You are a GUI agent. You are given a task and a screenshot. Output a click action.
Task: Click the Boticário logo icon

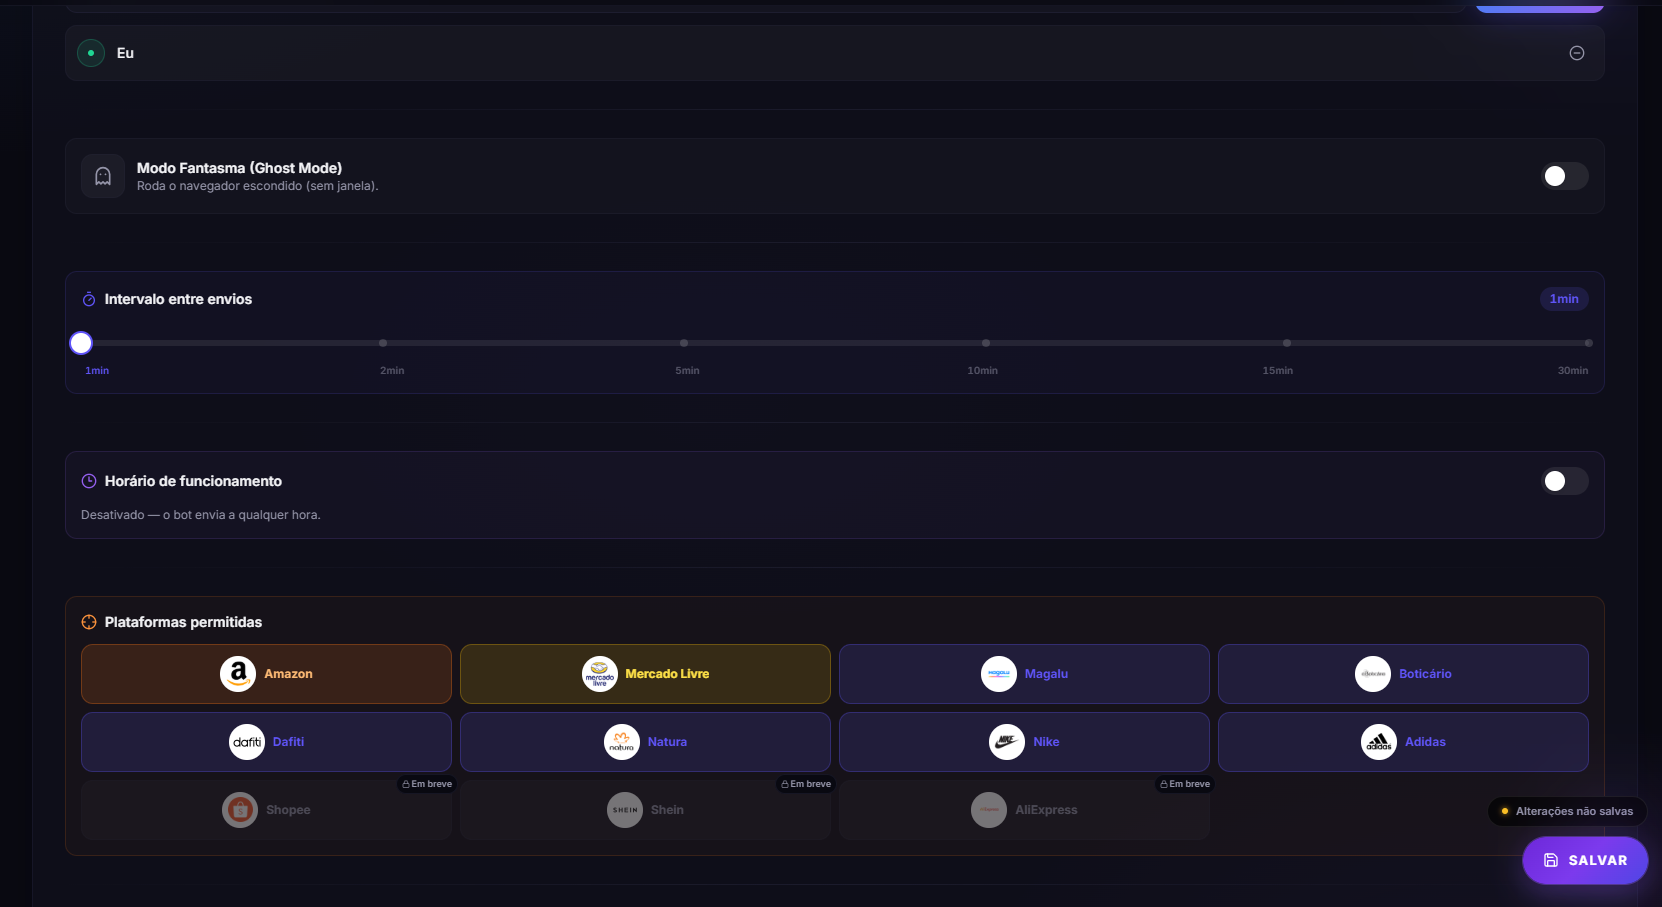pyautogui.click(x=1373, y=674)
